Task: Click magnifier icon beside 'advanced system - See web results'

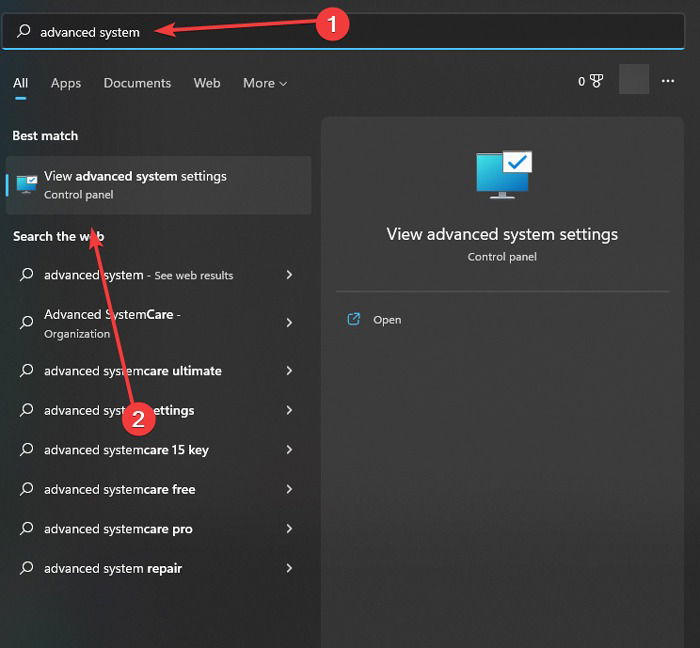Action: (26, 274)
